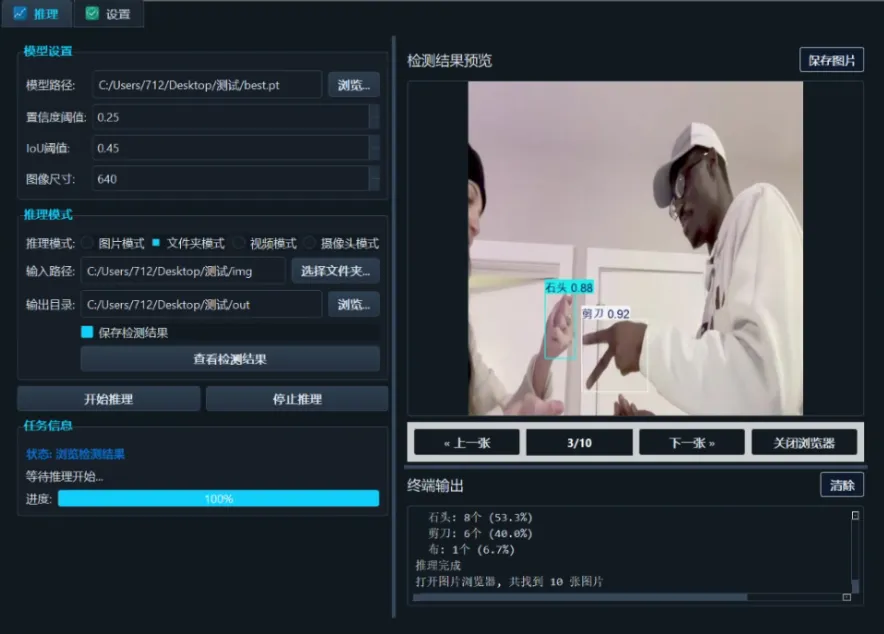Click the 状态: 浏览检测结果 status text

point(76,454)
